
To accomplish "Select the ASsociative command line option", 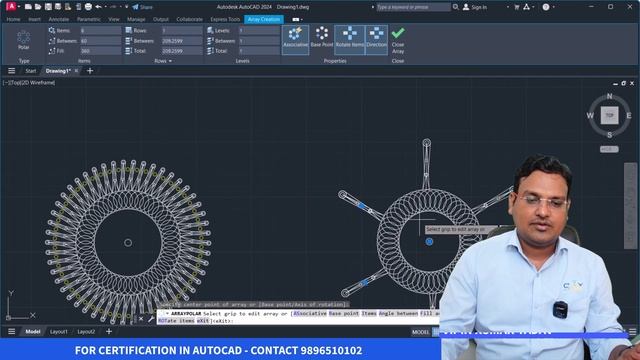I will pos(310,313).
